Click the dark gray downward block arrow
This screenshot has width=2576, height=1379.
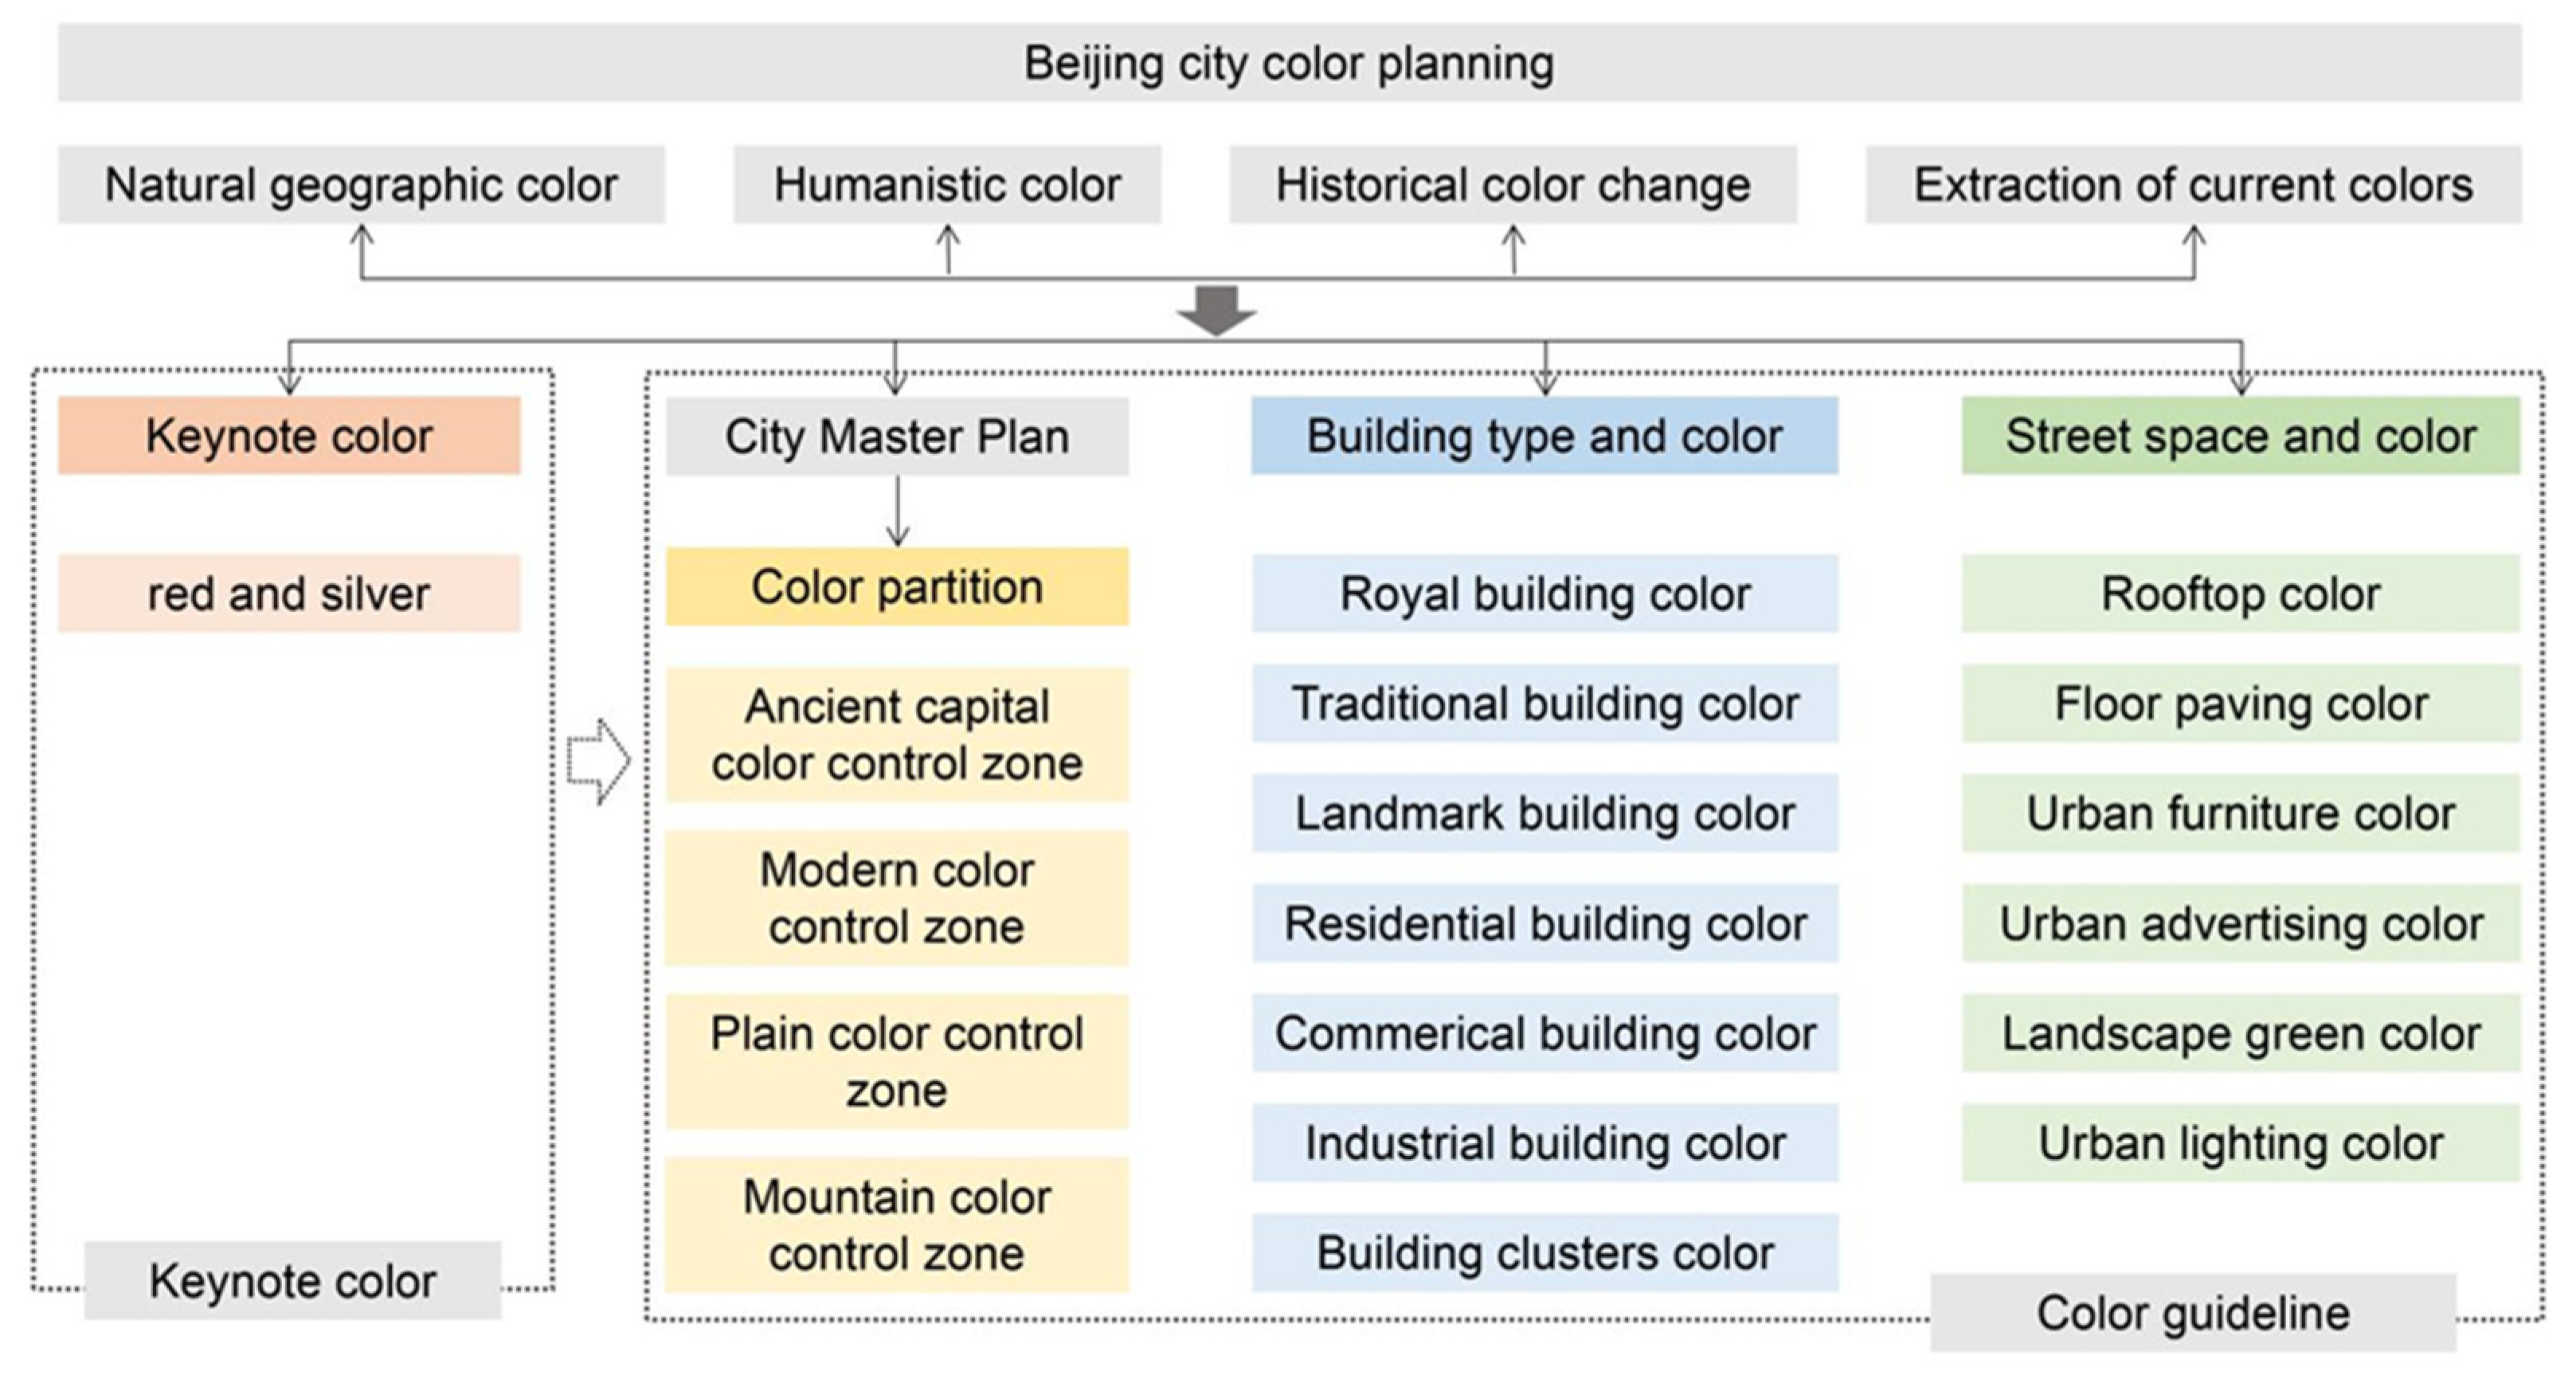click(x=1216, y=310)
